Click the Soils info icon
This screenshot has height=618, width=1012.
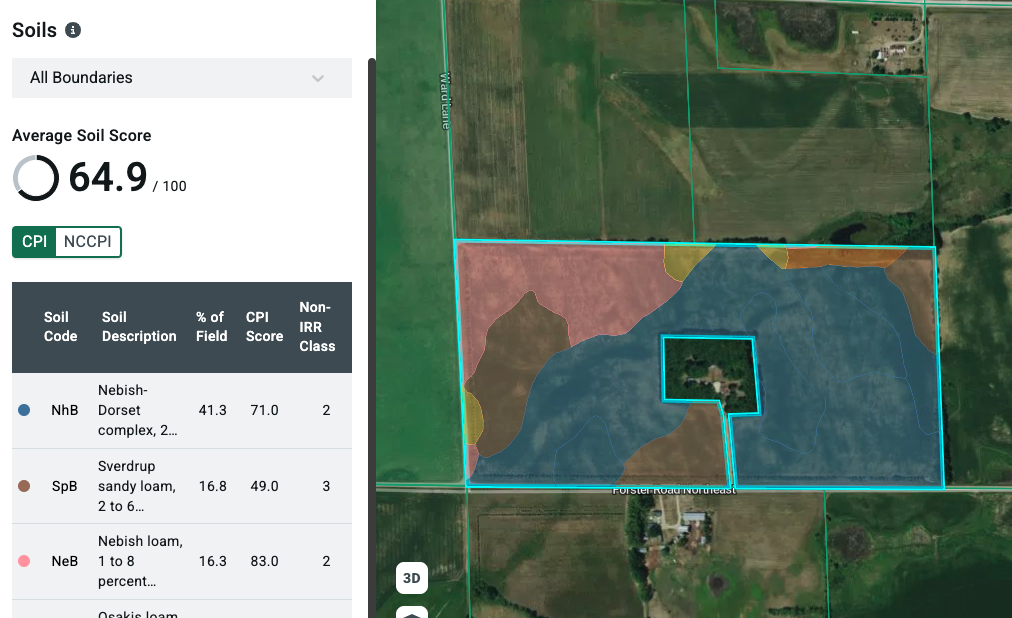pos(73,30)
